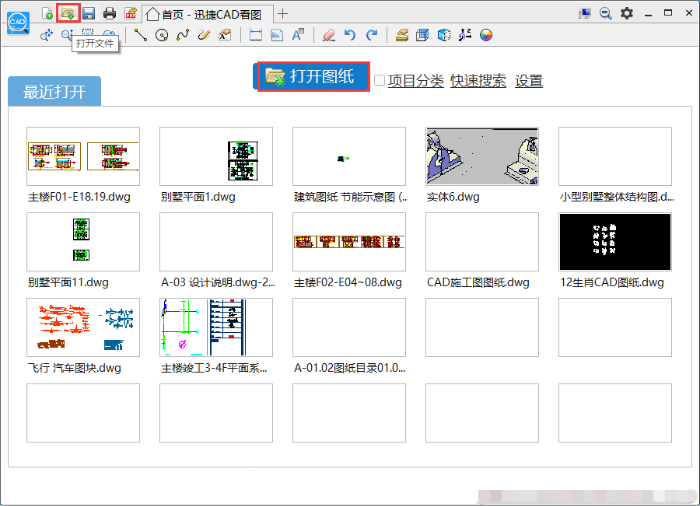Click file name A-03 设计说明.dwg-2...
The width and height of the screenshot is (700, 506).
tap(218, 282)
